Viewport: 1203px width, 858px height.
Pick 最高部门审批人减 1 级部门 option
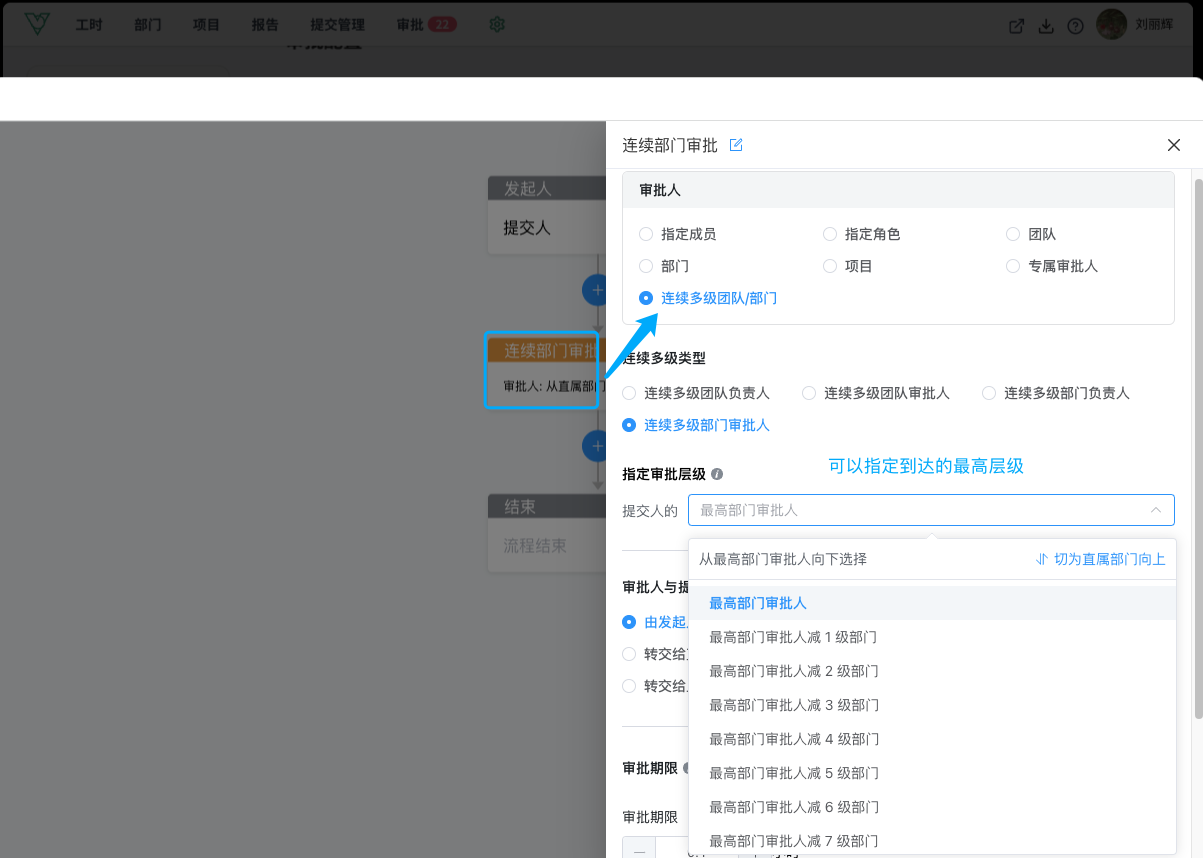click(932, 637)
